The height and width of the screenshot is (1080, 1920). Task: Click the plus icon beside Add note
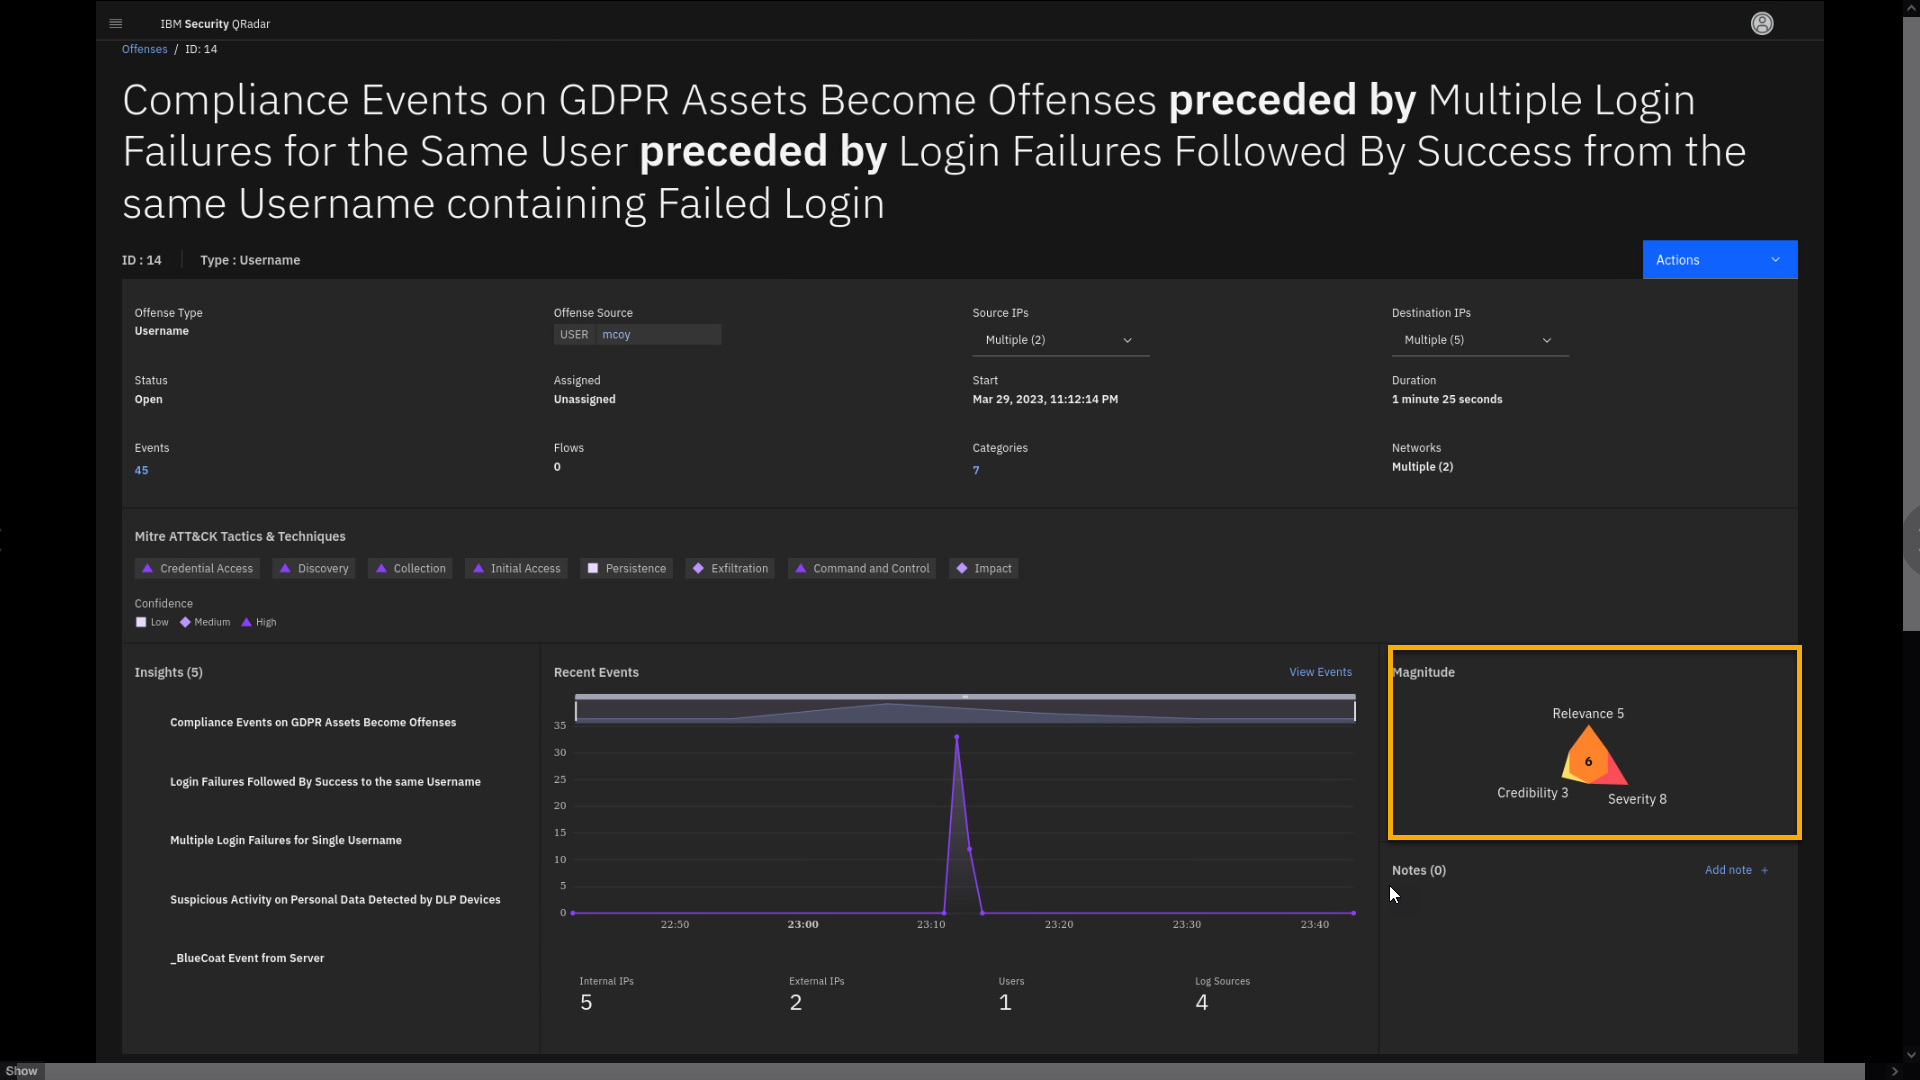pos(1765,870)
